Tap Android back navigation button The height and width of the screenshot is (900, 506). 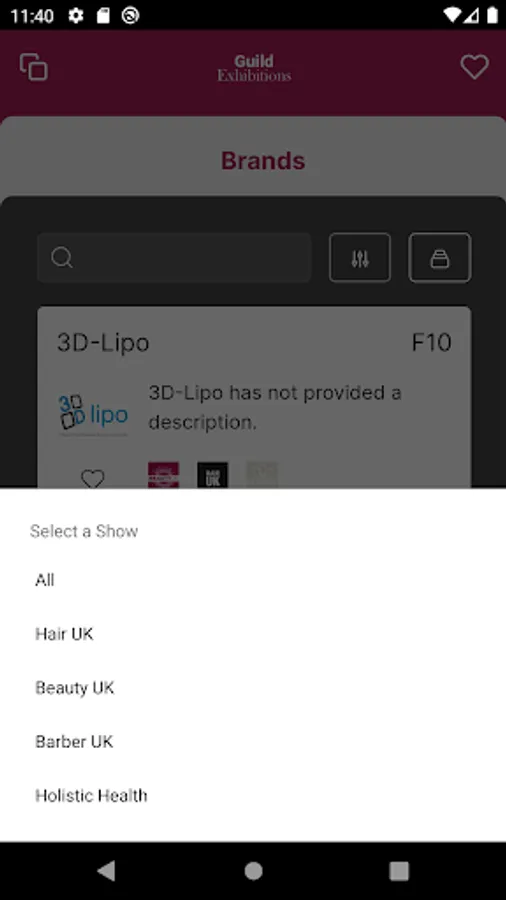pos(107,871)
